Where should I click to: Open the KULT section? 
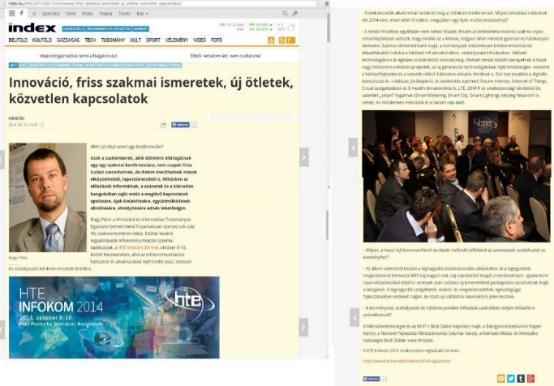(x=135, y=40)
